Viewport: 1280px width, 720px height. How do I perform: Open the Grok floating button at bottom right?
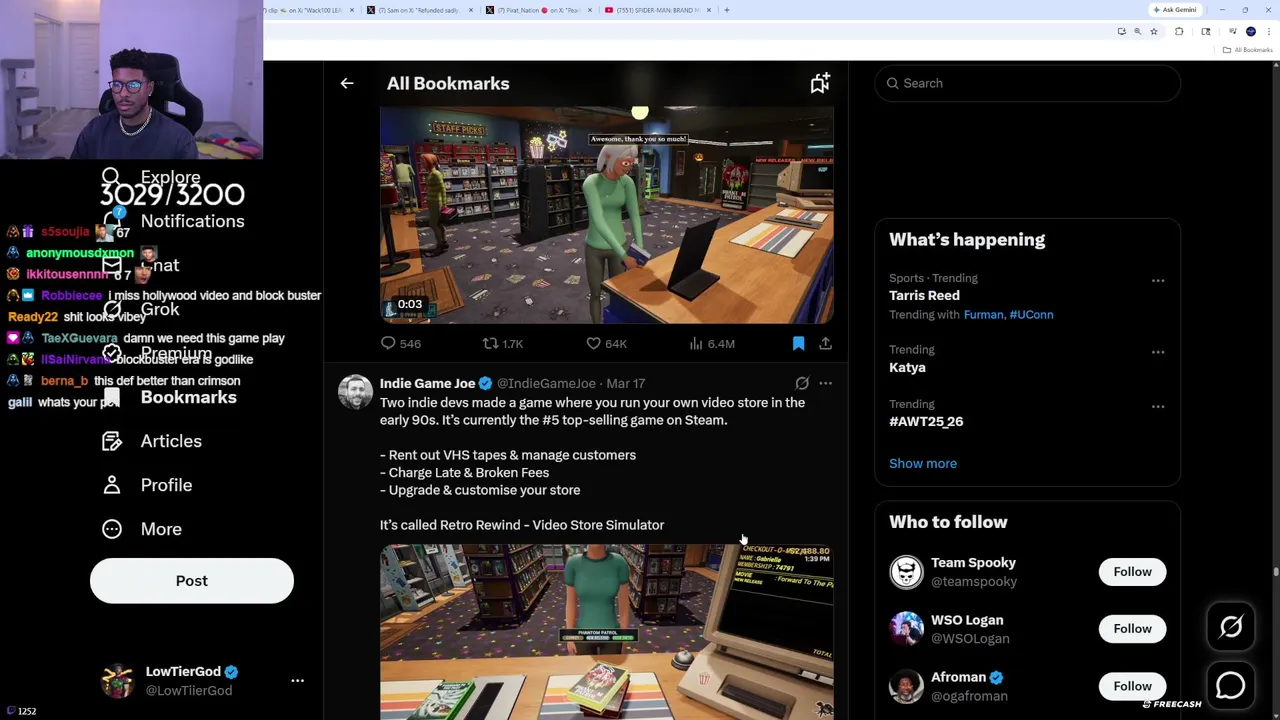pos(1231,627)
